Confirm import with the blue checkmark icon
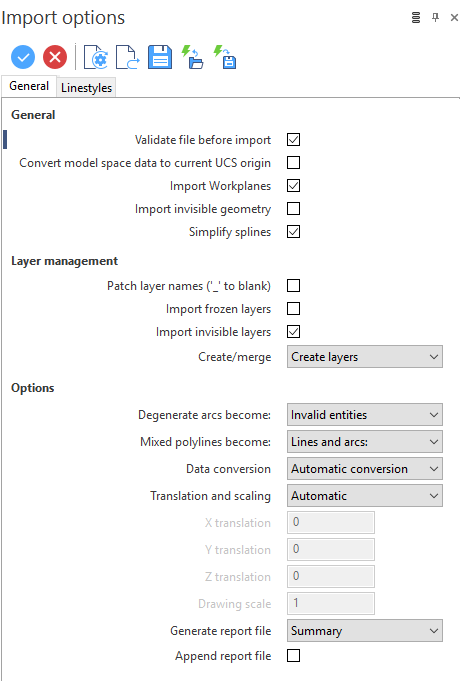The height and width of the screenshot is (681, 465). (x=23, y=57)
